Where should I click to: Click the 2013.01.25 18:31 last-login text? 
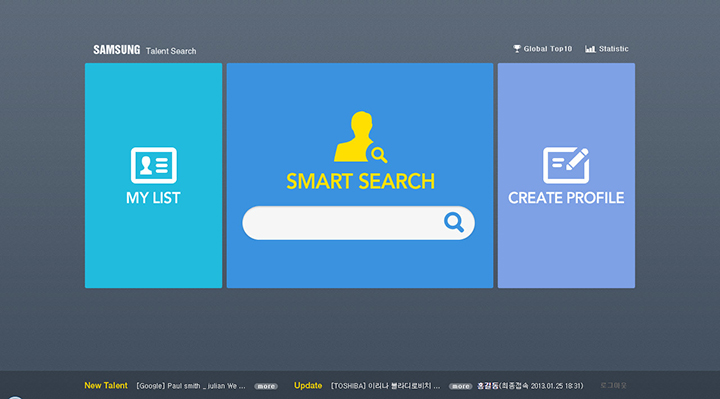pyautogui.click(x=557, y=386)
